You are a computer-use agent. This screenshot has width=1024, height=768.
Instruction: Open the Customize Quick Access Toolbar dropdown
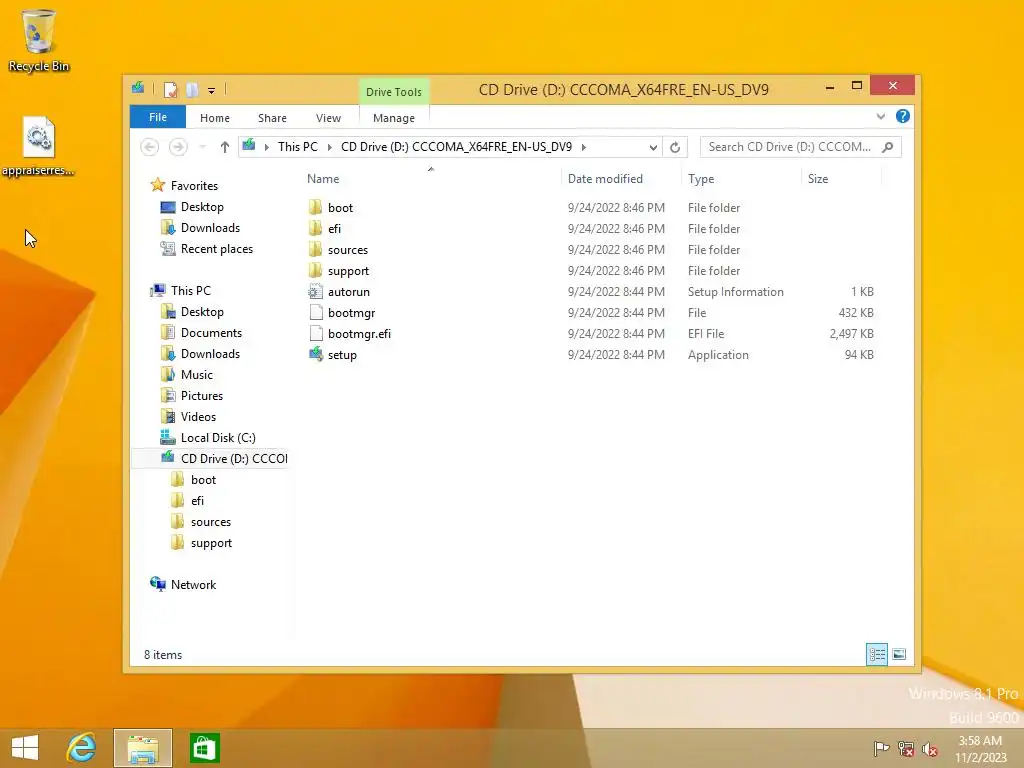point(212,91)
